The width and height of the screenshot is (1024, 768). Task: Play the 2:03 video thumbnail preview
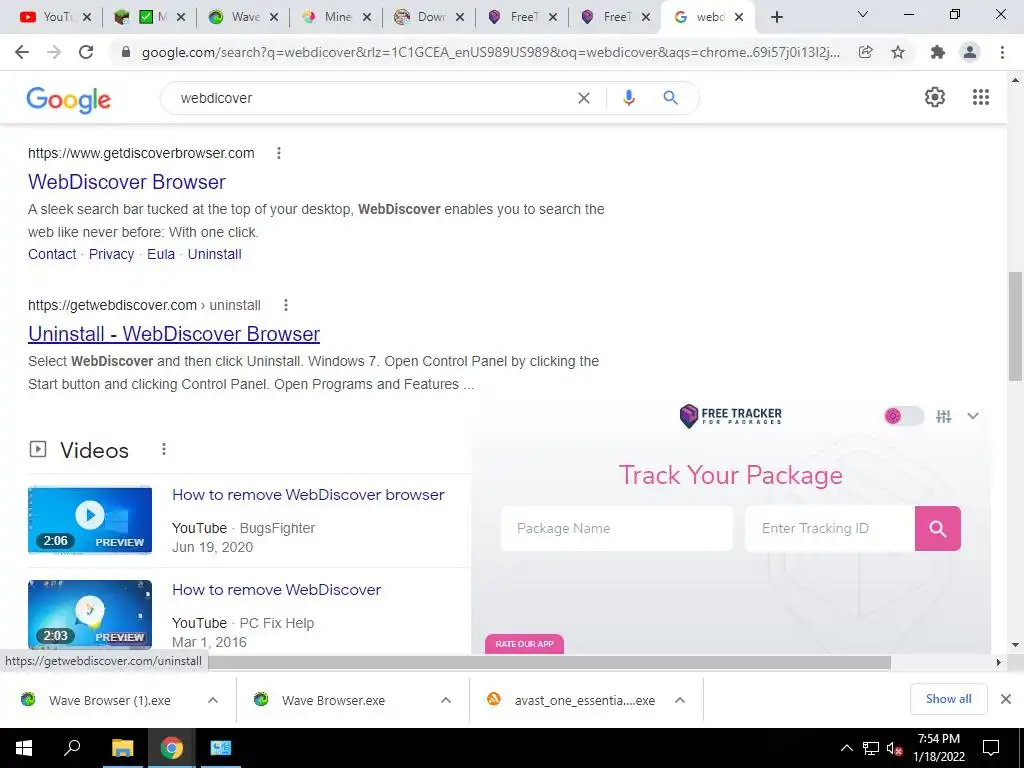tap(90, 615)
